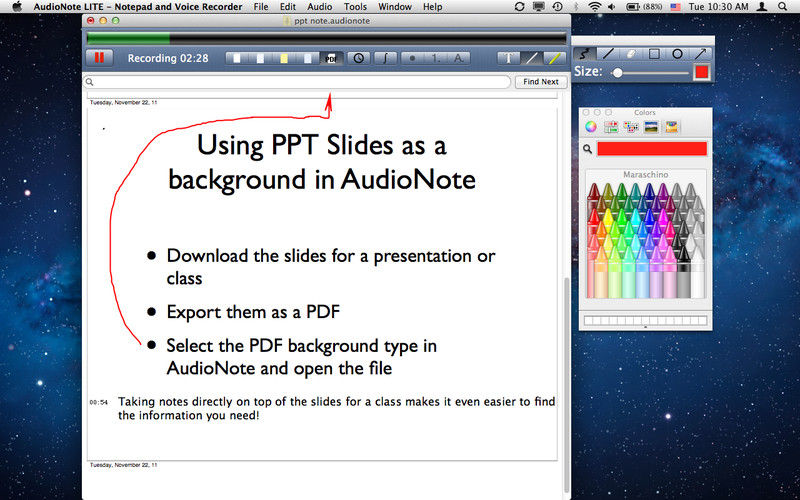Screen dimensions: 800x500
Task: Open the File menu
Action: [x=261, y=7]
